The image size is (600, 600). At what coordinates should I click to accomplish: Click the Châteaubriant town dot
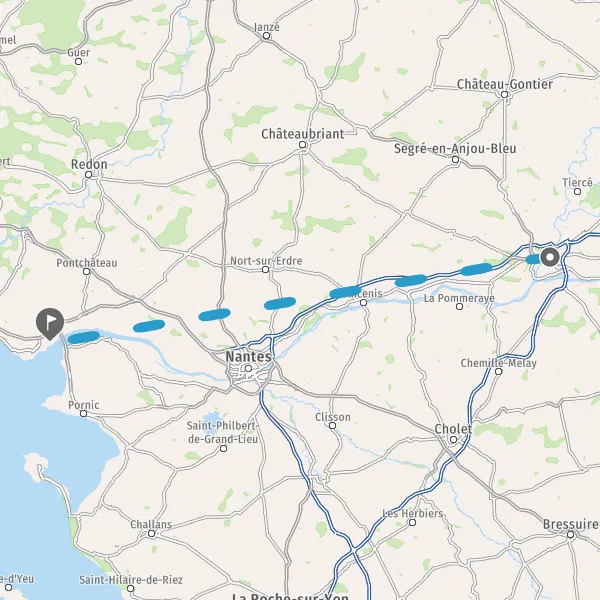point(303,145)
